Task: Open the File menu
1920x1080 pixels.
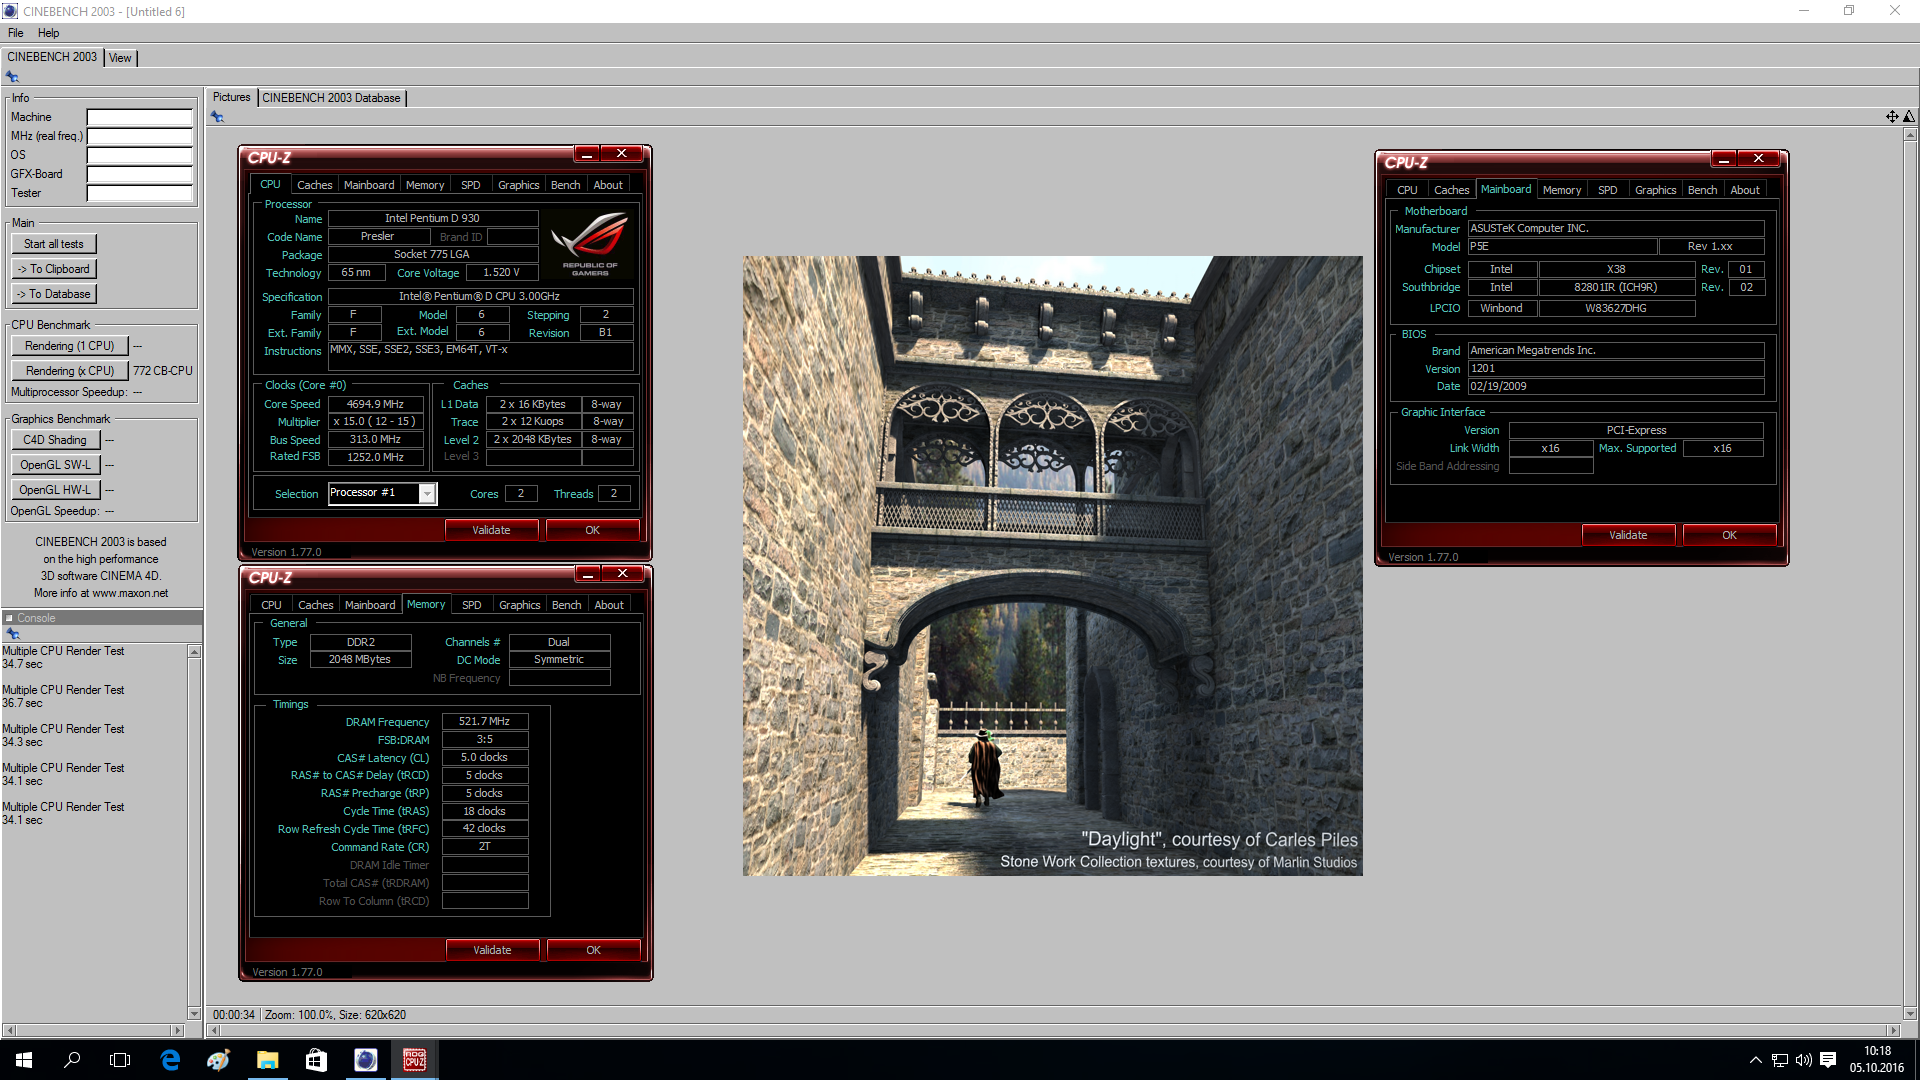Action: pos(16,33)
